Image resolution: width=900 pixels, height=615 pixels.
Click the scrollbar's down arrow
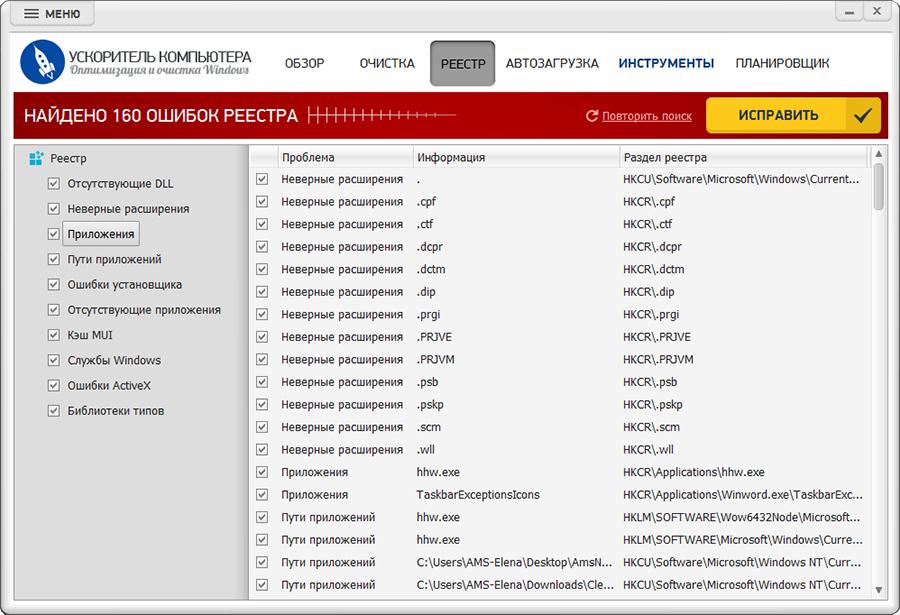click(878, 590)
